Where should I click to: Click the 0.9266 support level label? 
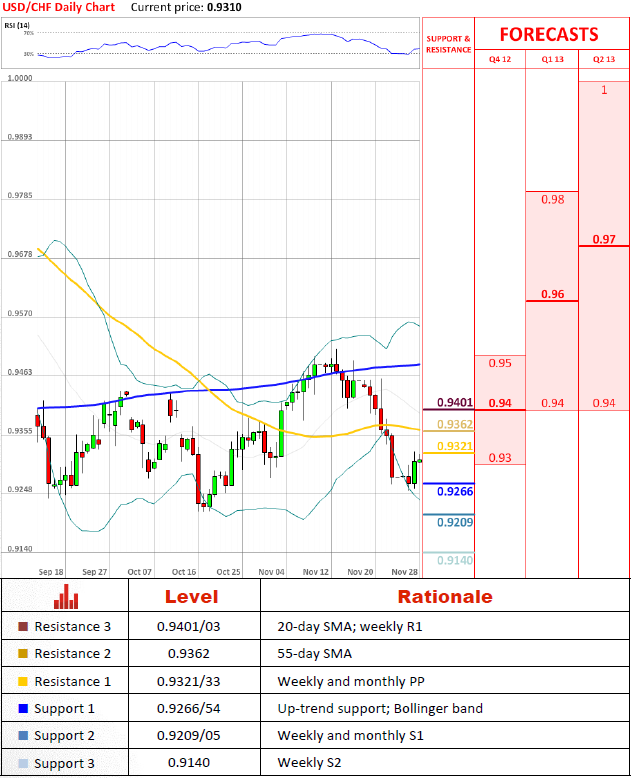[455, 491]
